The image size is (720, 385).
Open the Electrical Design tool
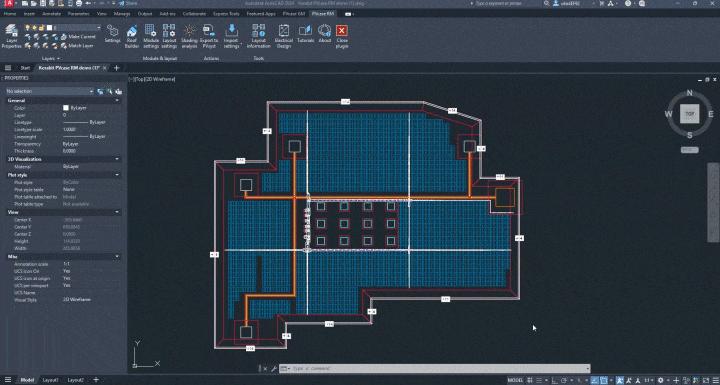click(x=284, y=36)
